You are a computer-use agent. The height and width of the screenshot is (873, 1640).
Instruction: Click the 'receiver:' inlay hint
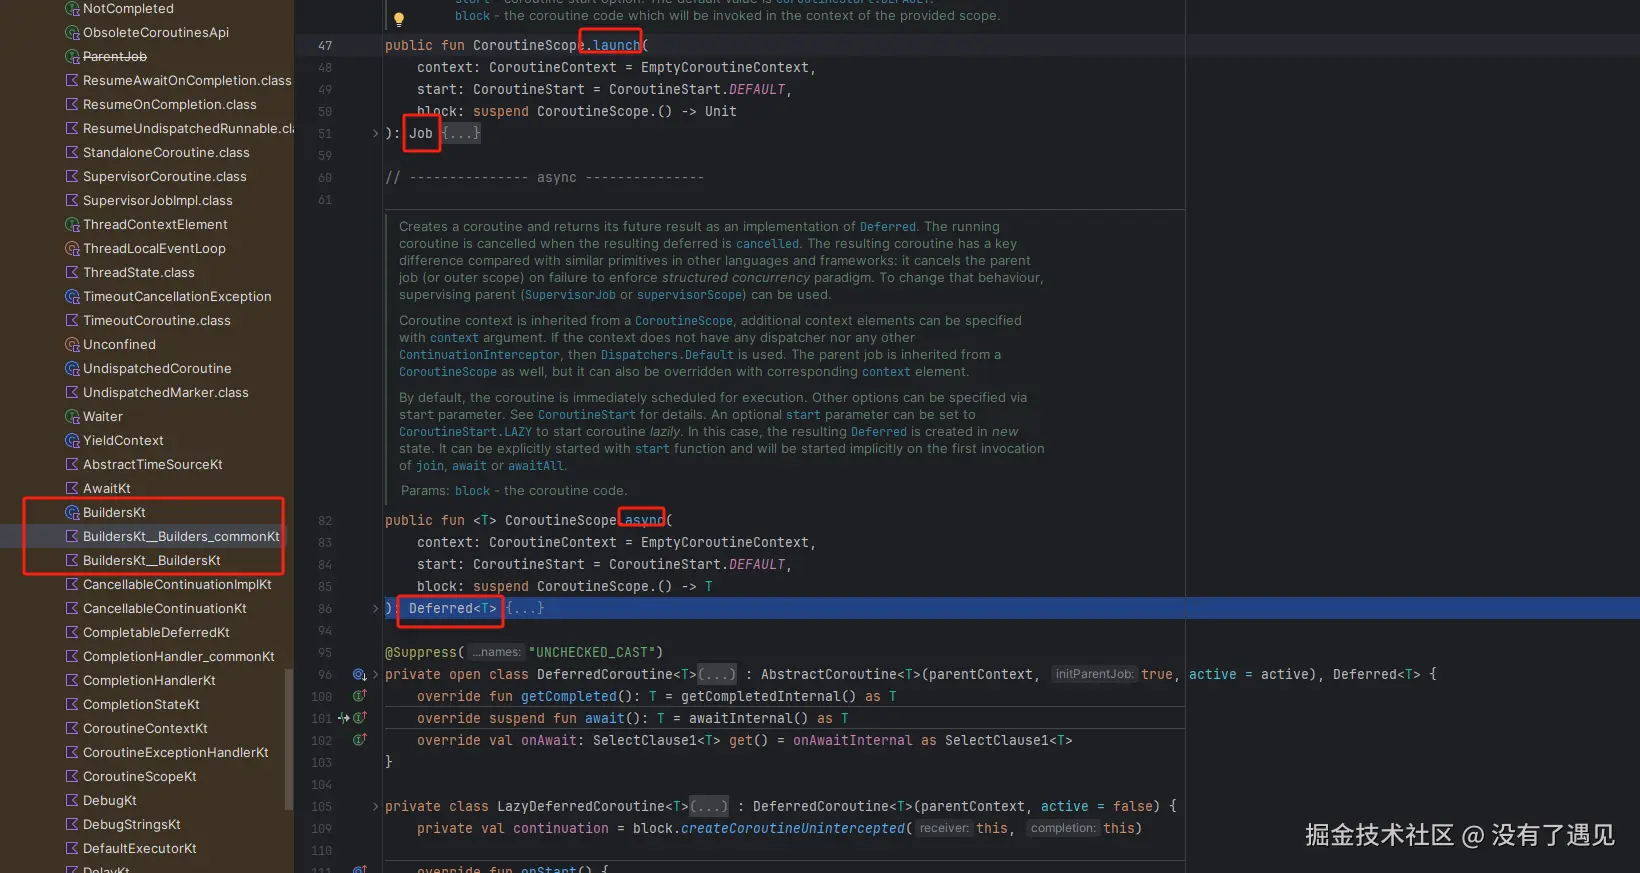click(x=944, y=828)
